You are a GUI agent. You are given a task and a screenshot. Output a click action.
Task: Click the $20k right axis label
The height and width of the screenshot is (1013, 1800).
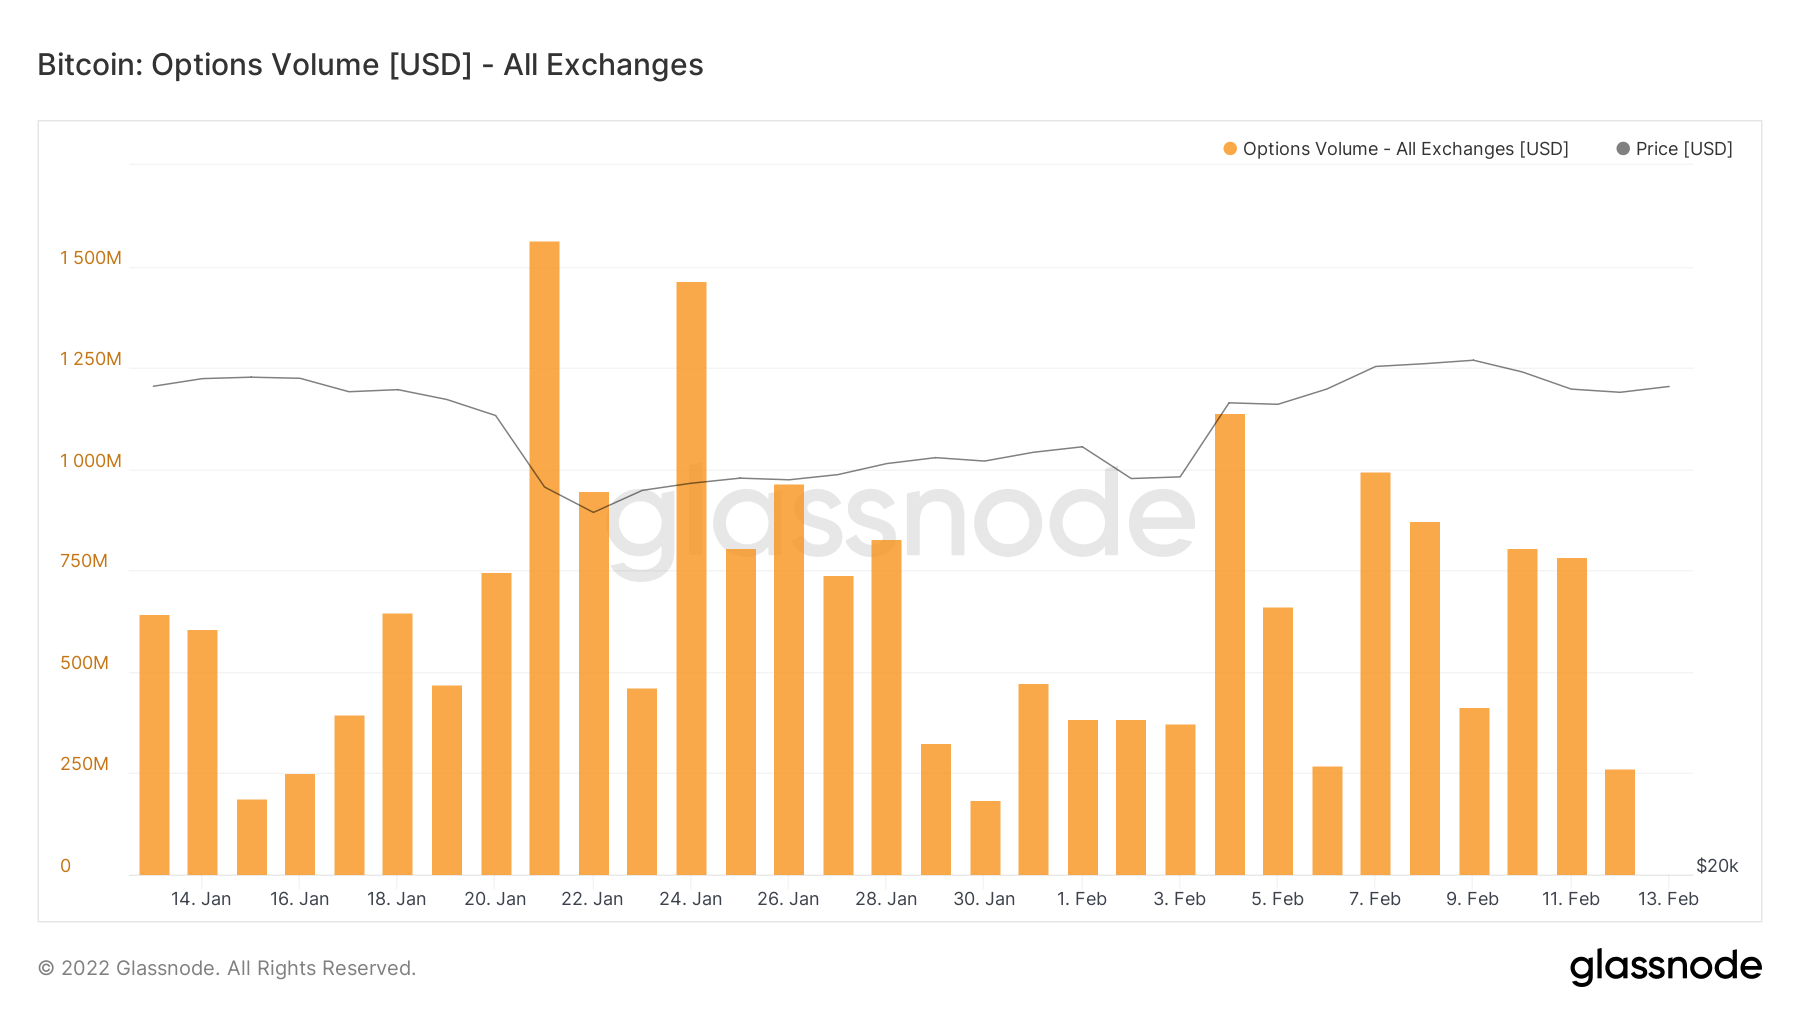click(1717, 866)
